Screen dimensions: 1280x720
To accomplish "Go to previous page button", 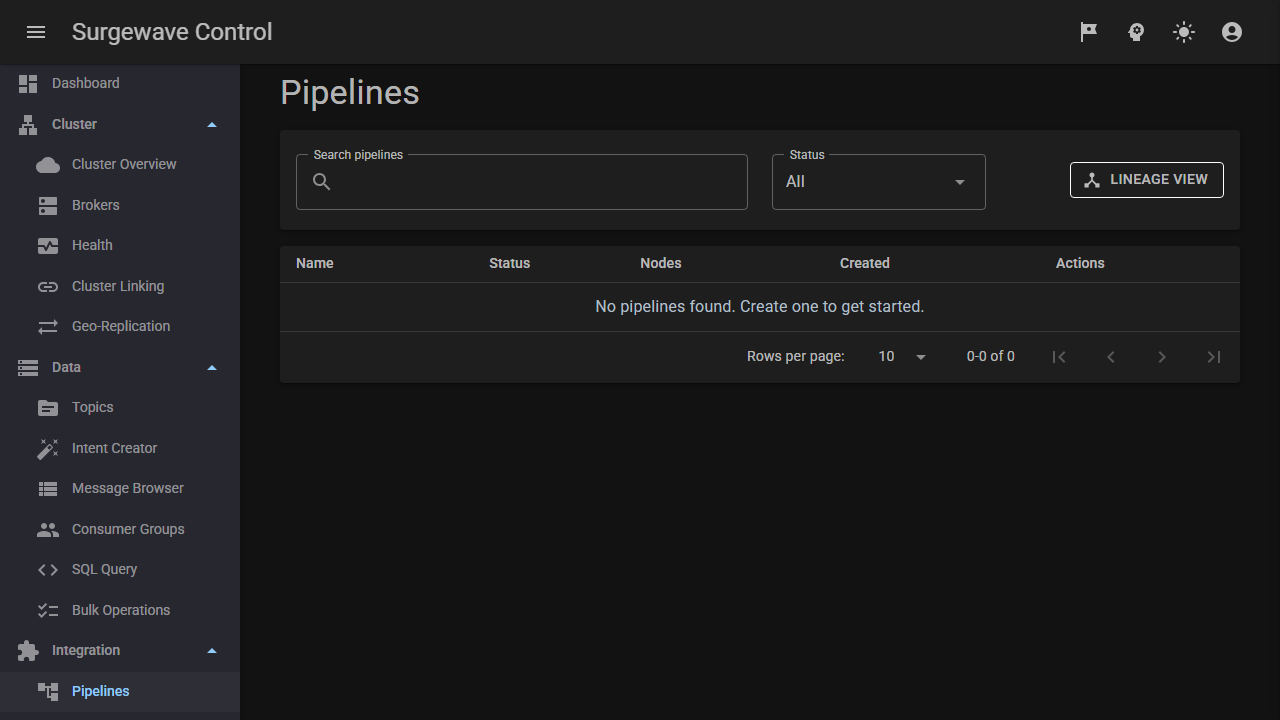I will [x=1110, y=357].
